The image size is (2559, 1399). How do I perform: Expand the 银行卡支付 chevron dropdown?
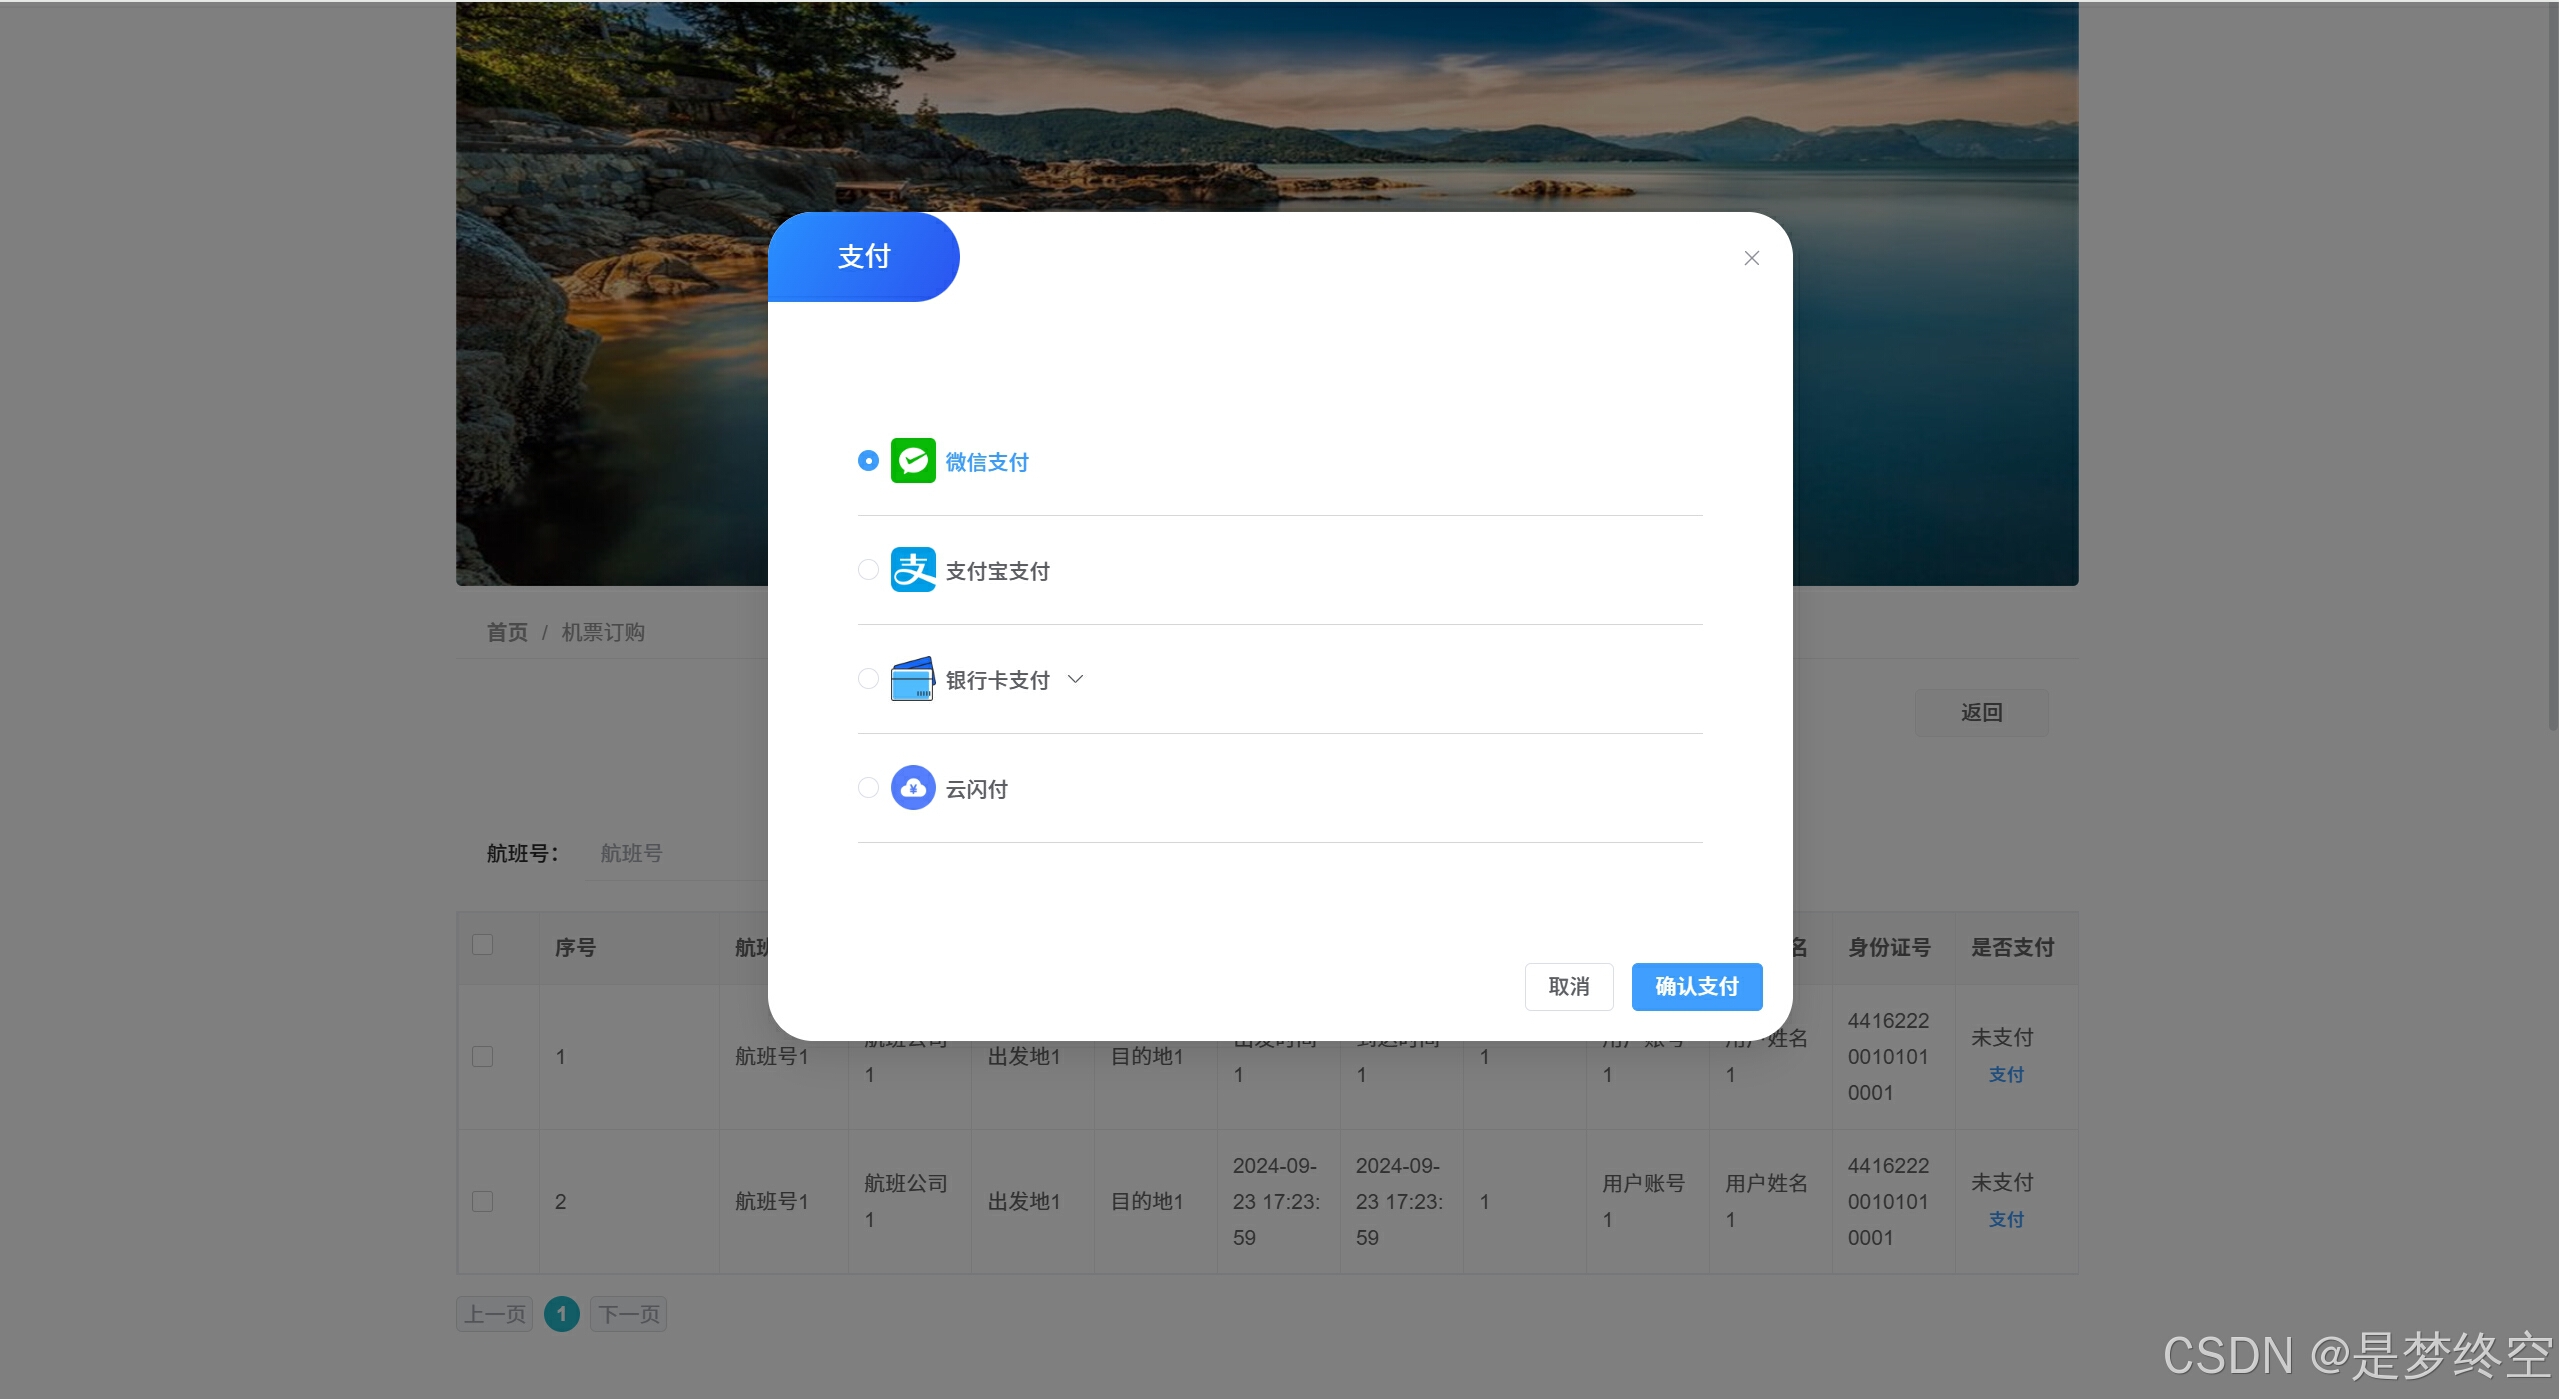1075,679
